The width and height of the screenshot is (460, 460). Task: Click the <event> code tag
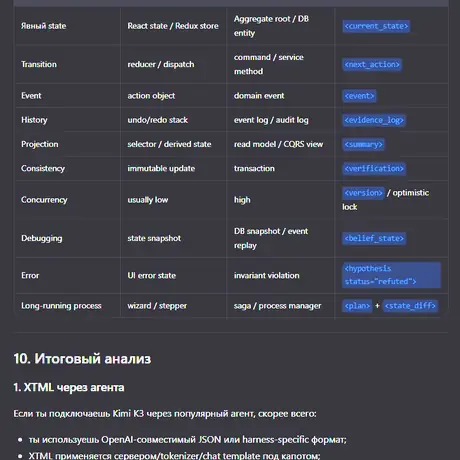pos(359,96)
